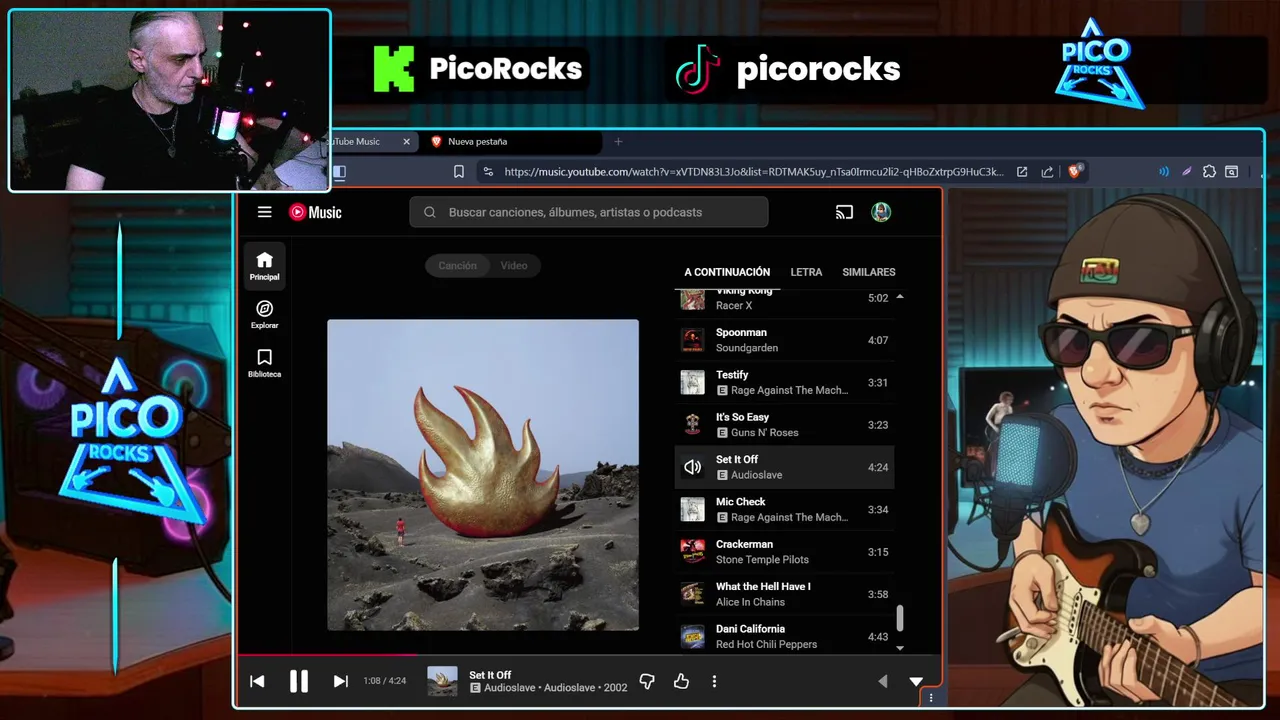Click the queue scrollbar thumb
Viewport: 1280px width, 720px height.
899,619
